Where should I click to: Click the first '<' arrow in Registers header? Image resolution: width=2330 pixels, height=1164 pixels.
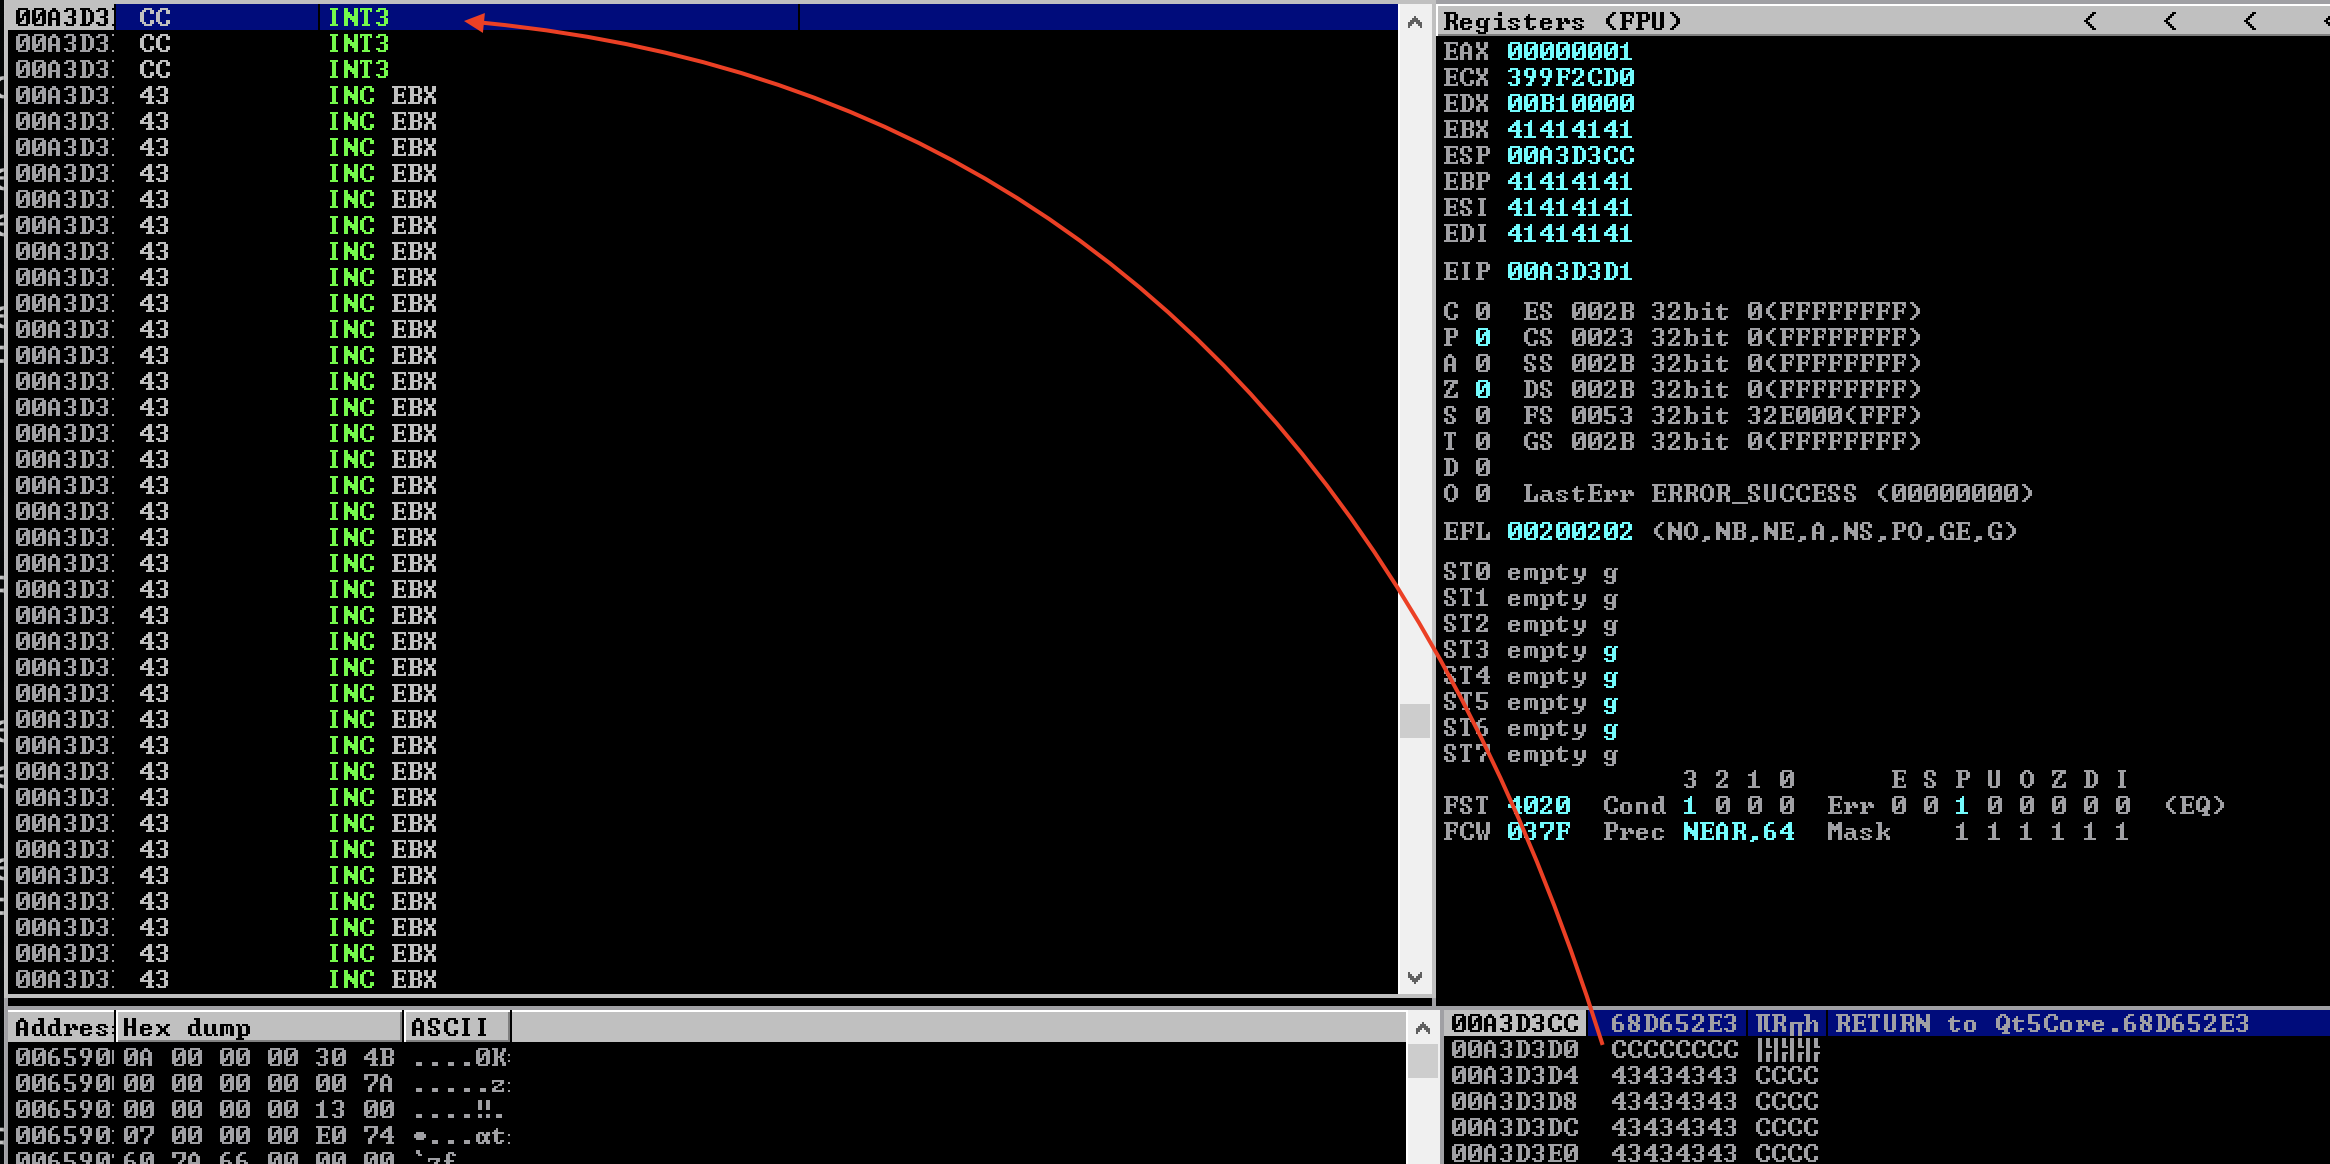[2090, 21]
